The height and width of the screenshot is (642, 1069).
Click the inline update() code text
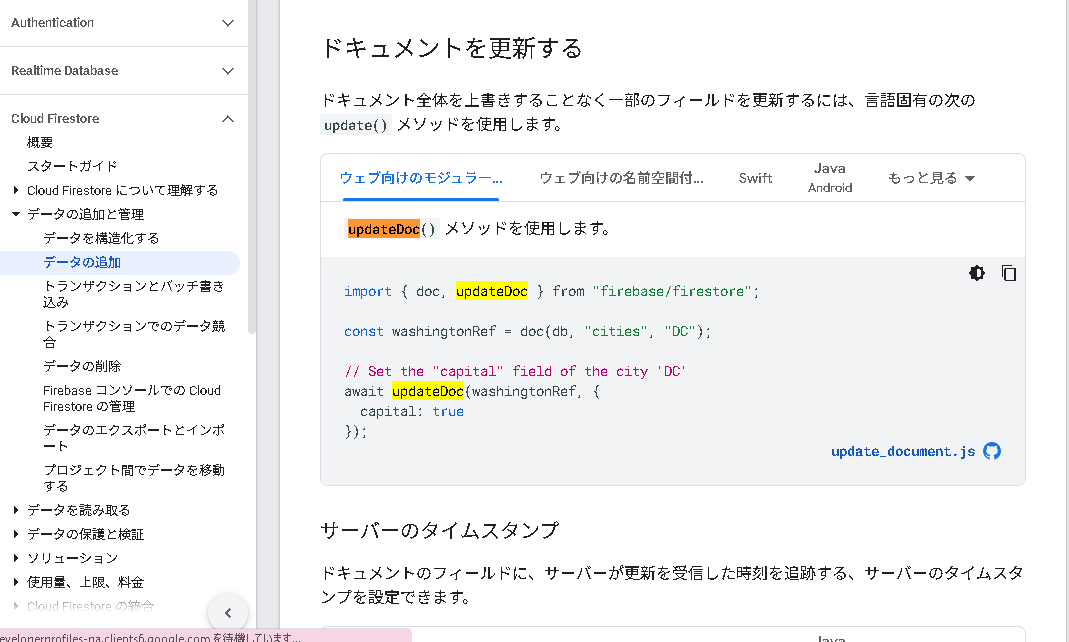click(355, 125)
